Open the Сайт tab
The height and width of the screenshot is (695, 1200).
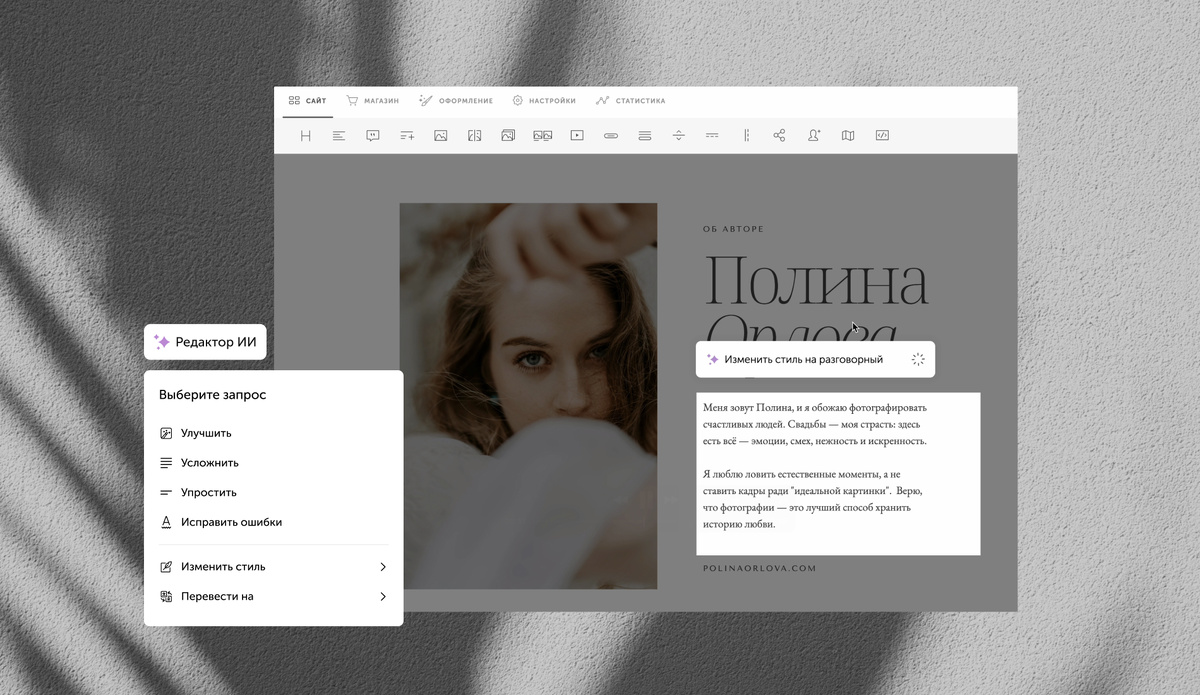click(x=307, y=101)
